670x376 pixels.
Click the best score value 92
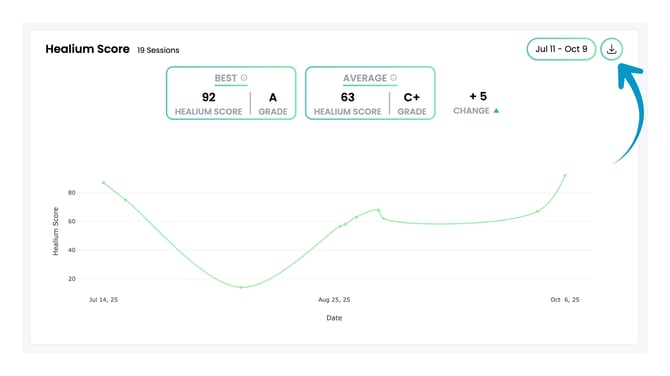coord(209,97)
